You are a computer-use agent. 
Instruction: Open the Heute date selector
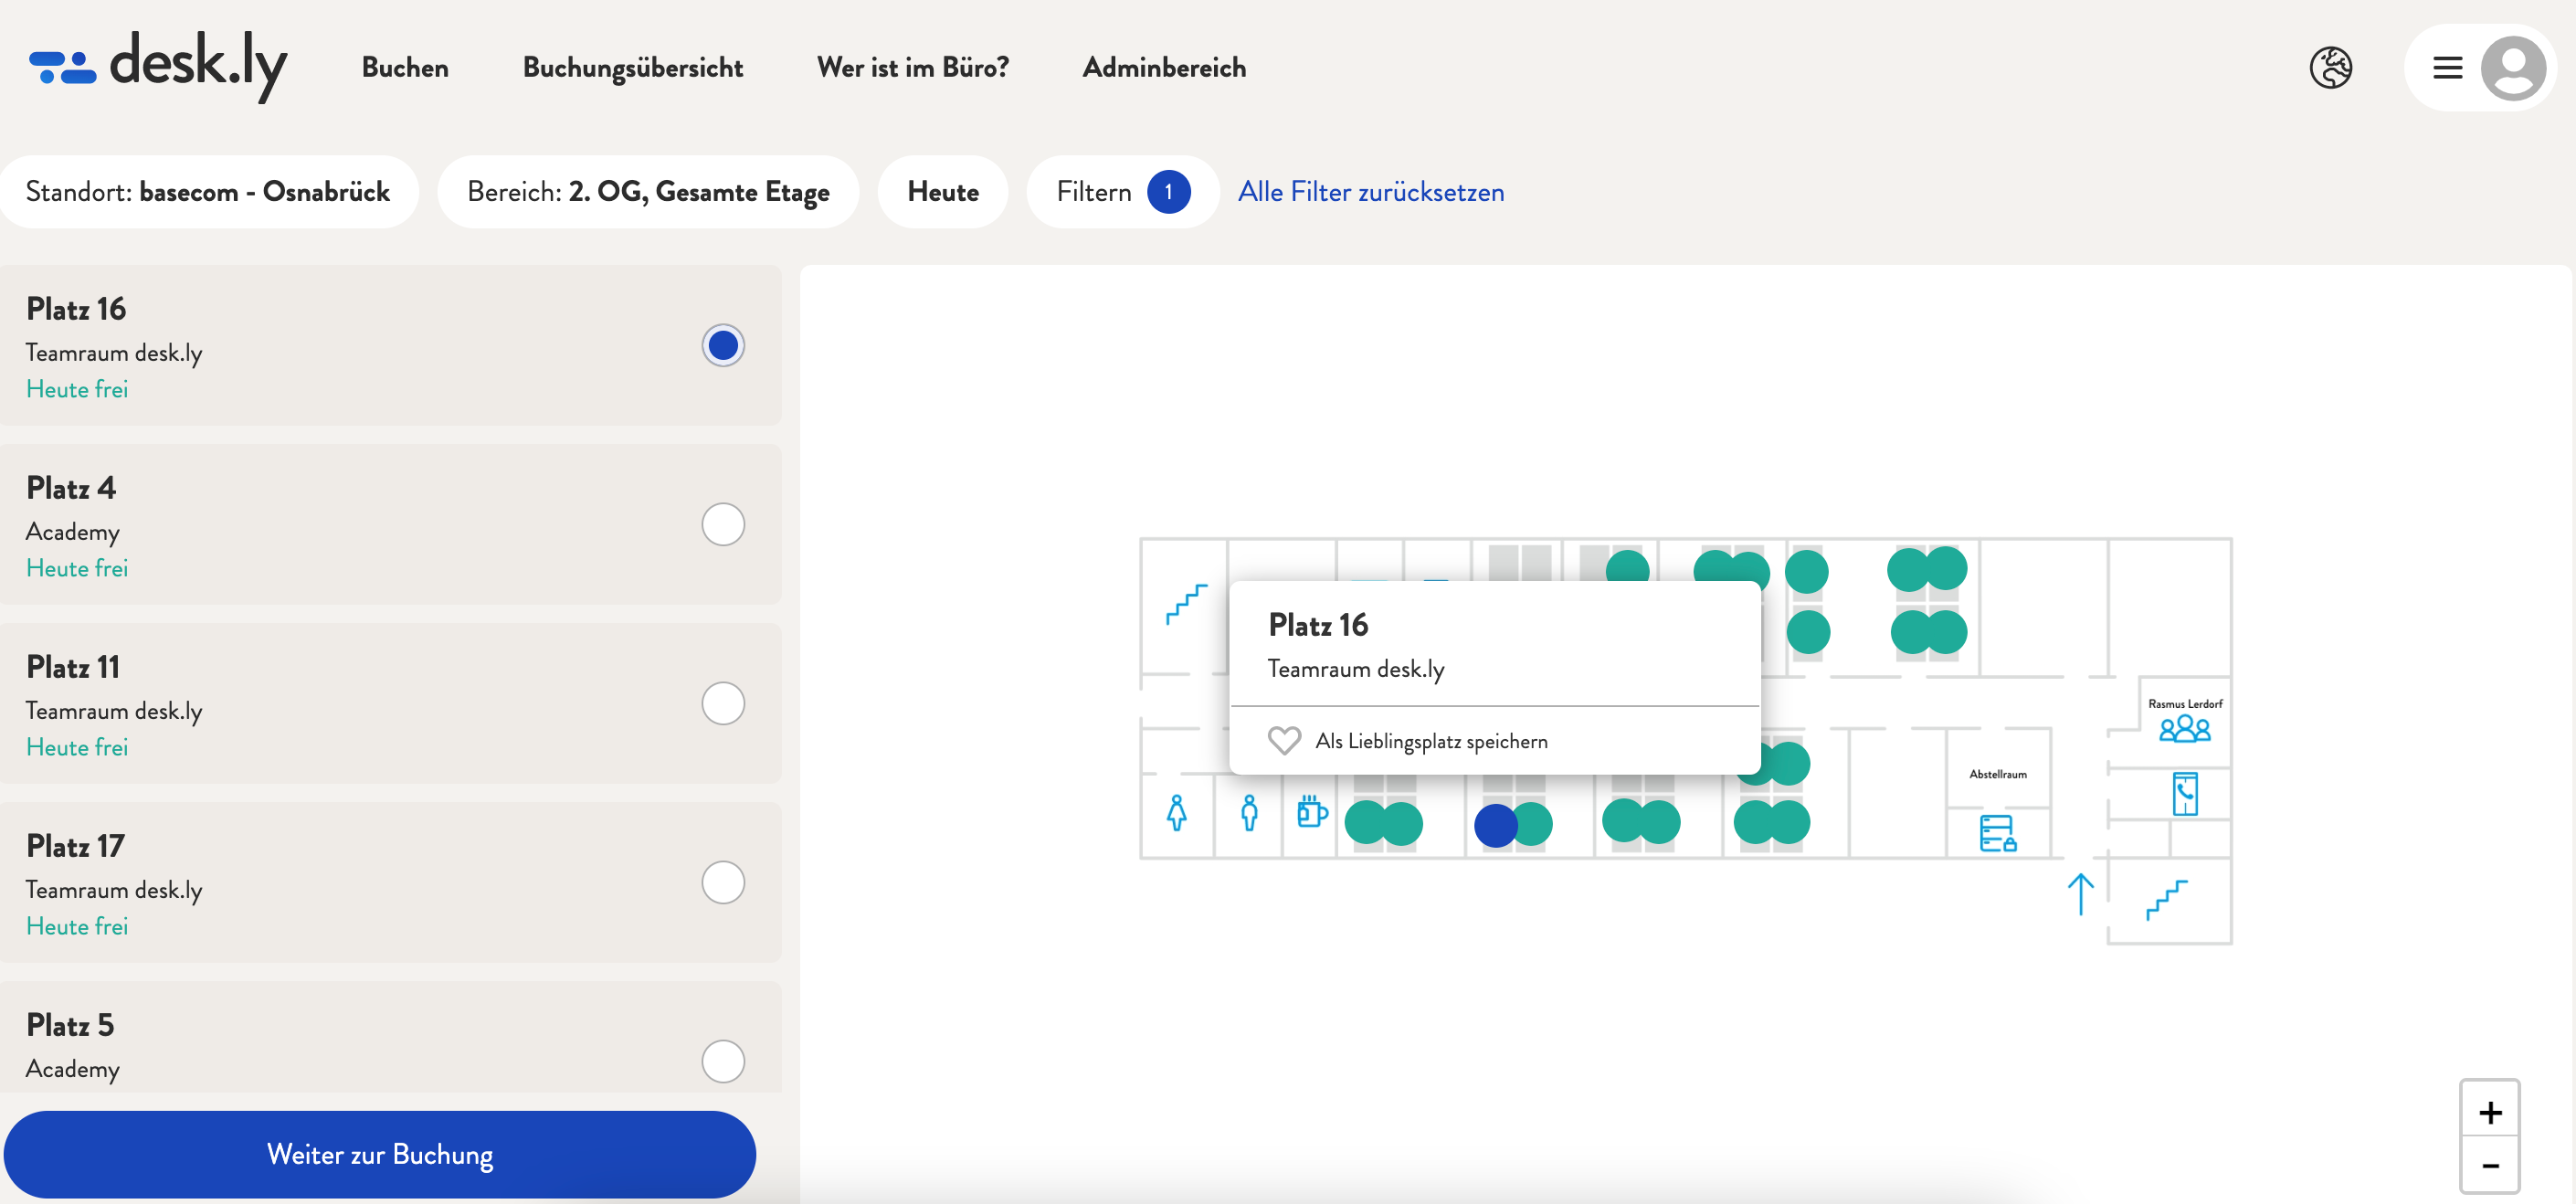pos(942,192)
